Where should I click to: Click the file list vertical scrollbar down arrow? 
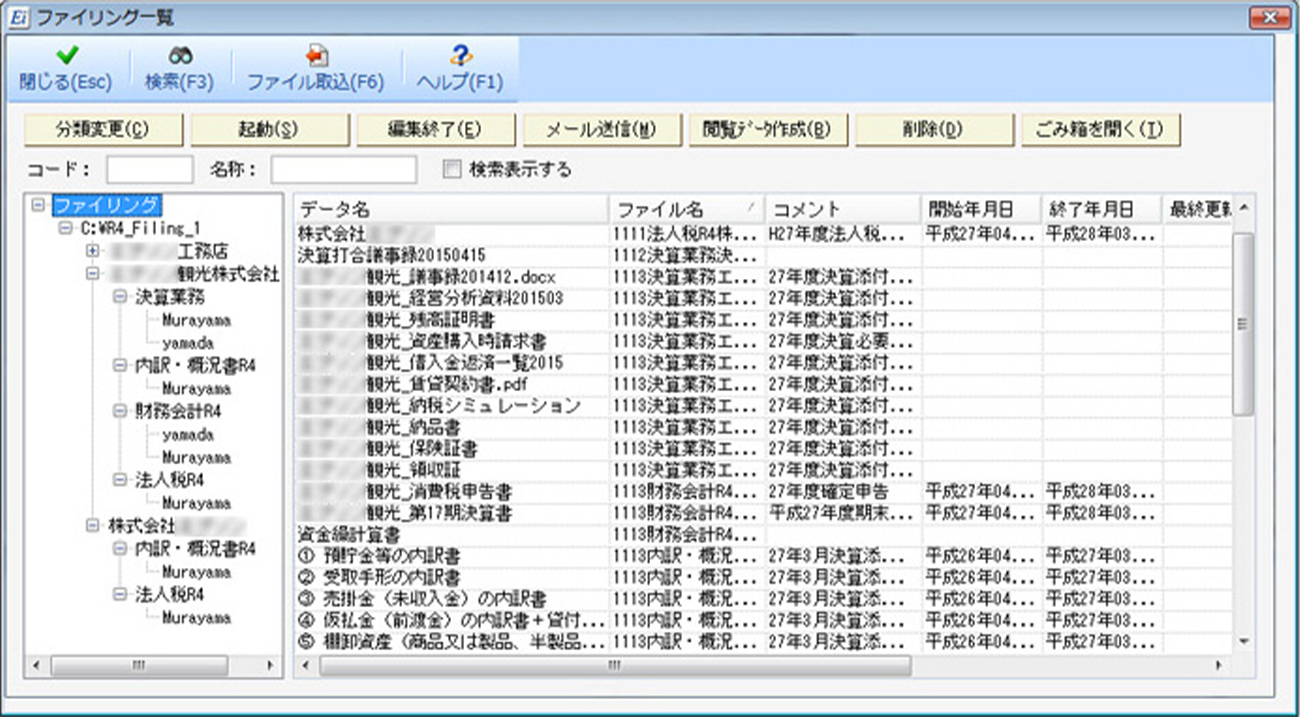1243,640
